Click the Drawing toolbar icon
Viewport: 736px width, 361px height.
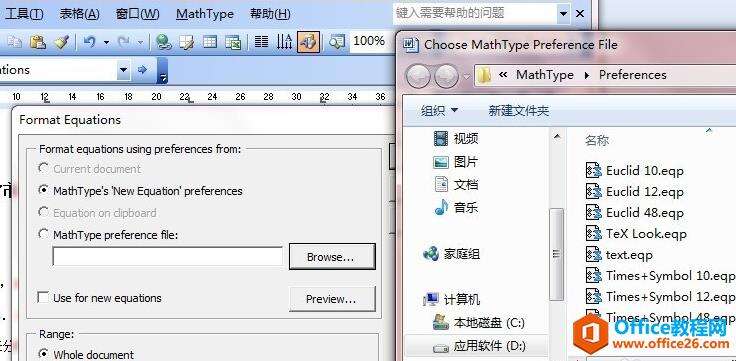tap(308, 42)
